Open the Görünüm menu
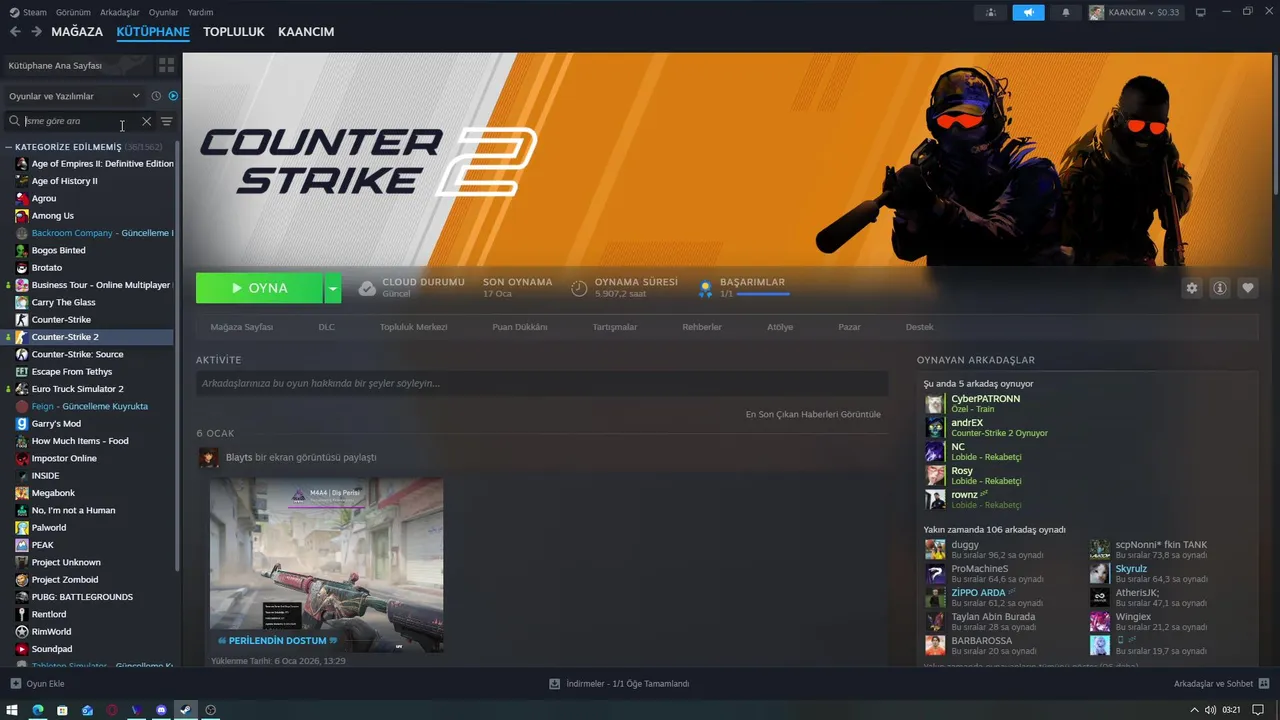This screenshot has height=720, width=1280. click(73, 12)
